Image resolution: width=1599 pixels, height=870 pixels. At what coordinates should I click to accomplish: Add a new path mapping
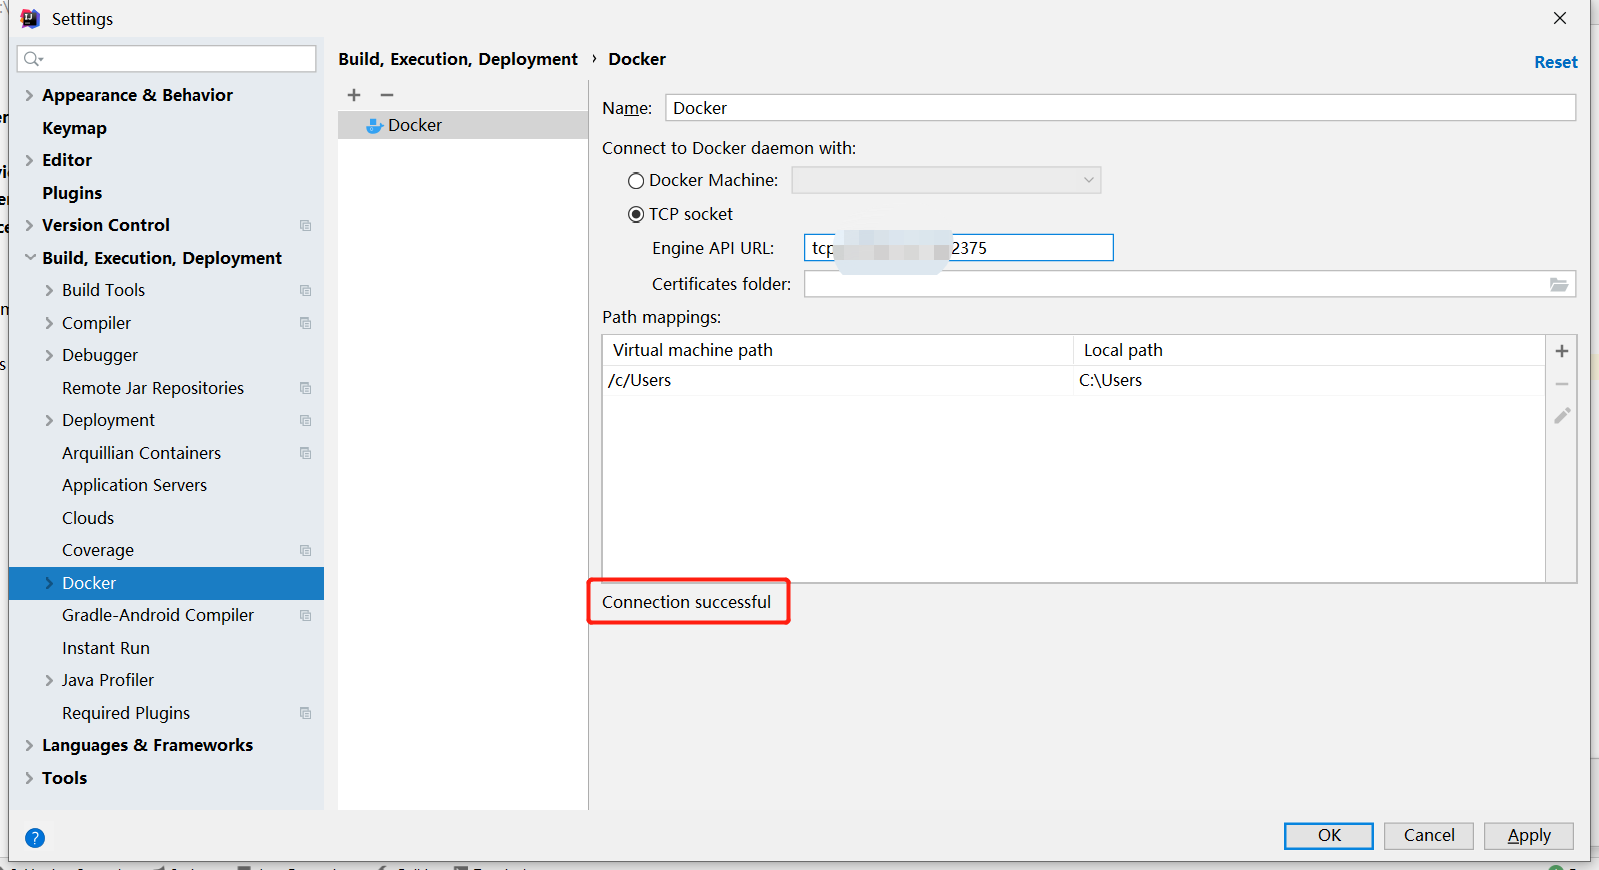pos(1562,351)
